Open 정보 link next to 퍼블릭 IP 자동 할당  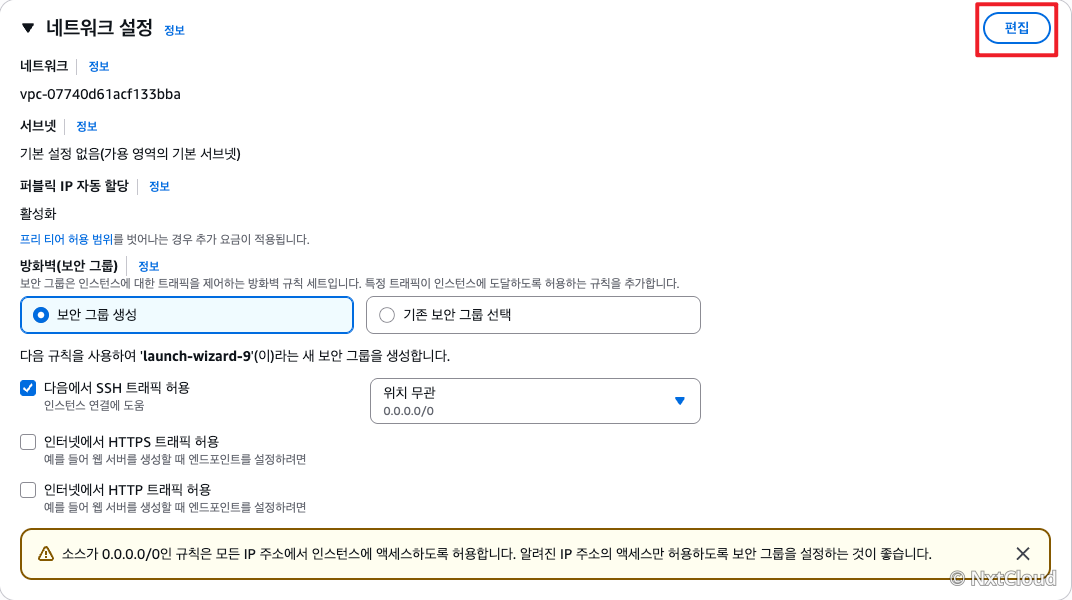159,187
